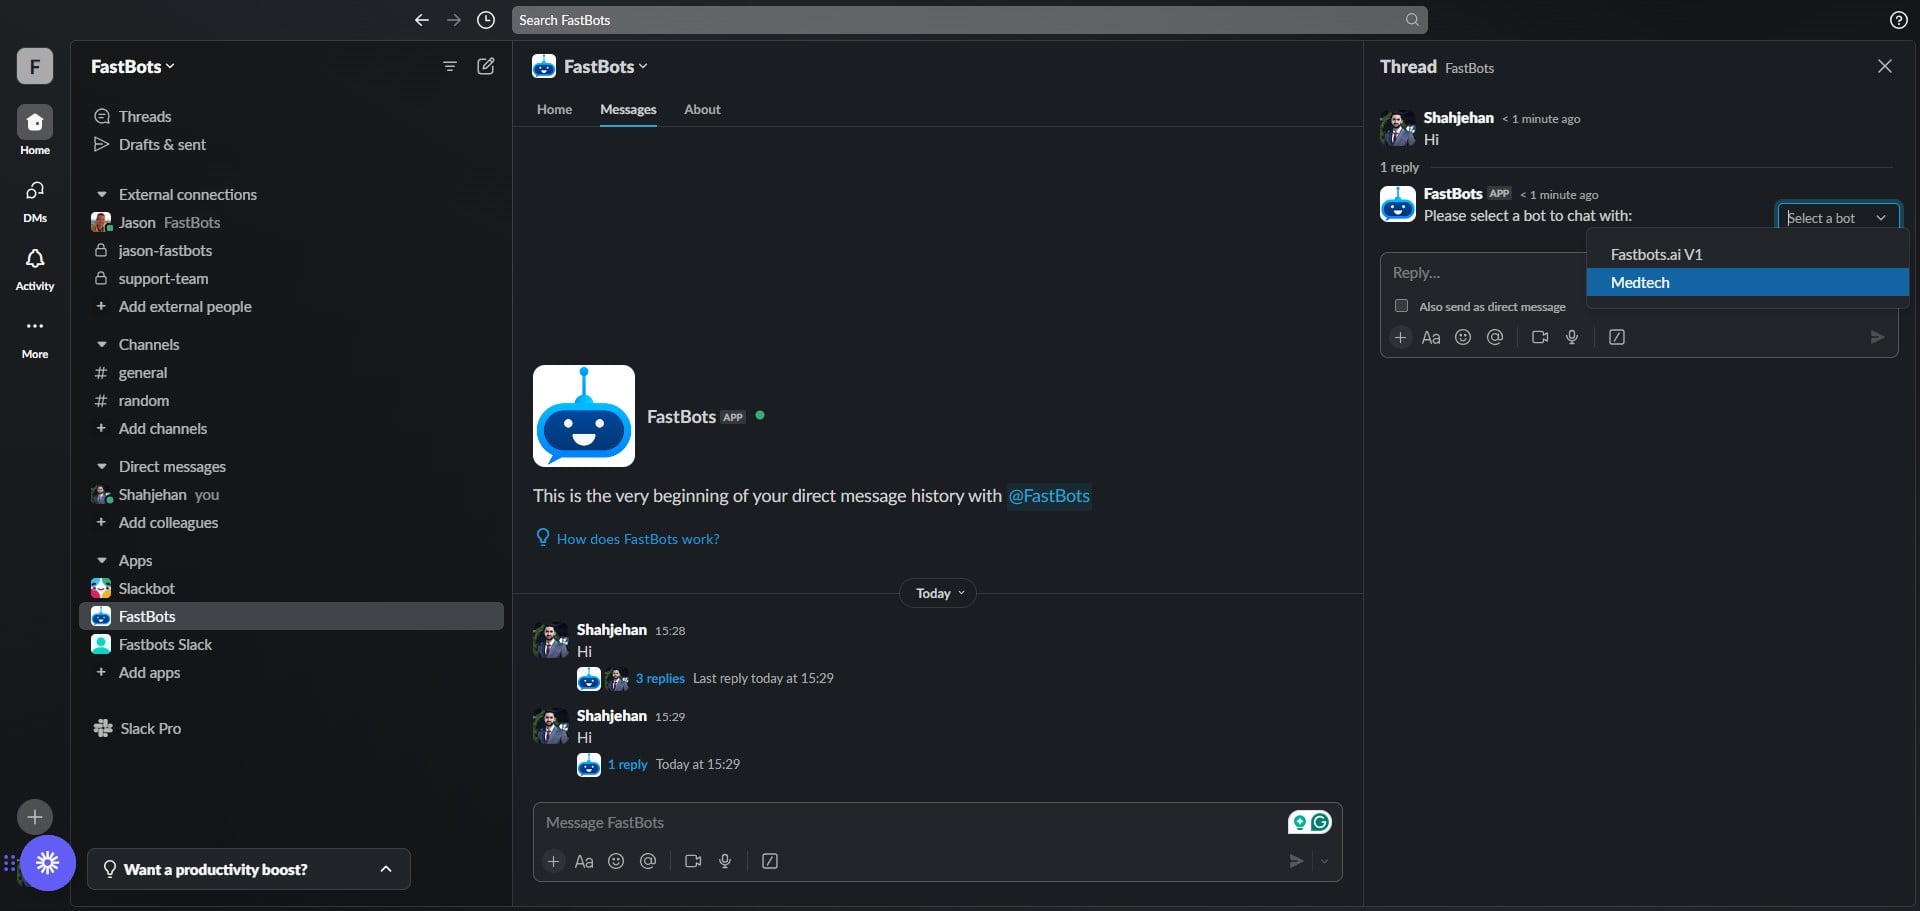Collapse the Direct messages section
The height and width of the screenshot is (911, 1920).
click(102, 466)
